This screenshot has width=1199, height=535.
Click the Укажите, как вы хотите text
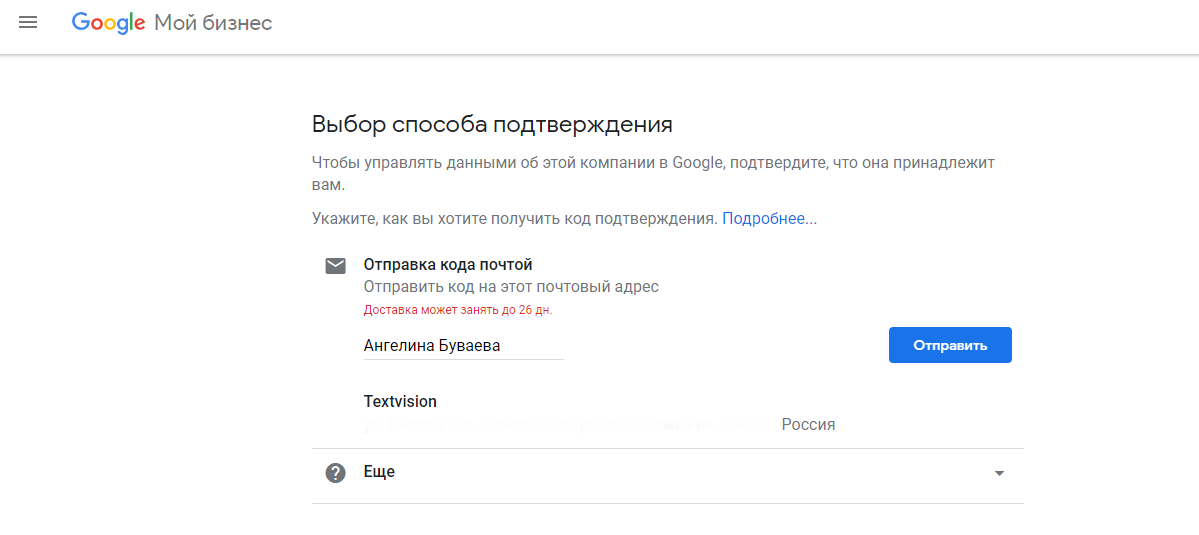(x=514, y=218)
